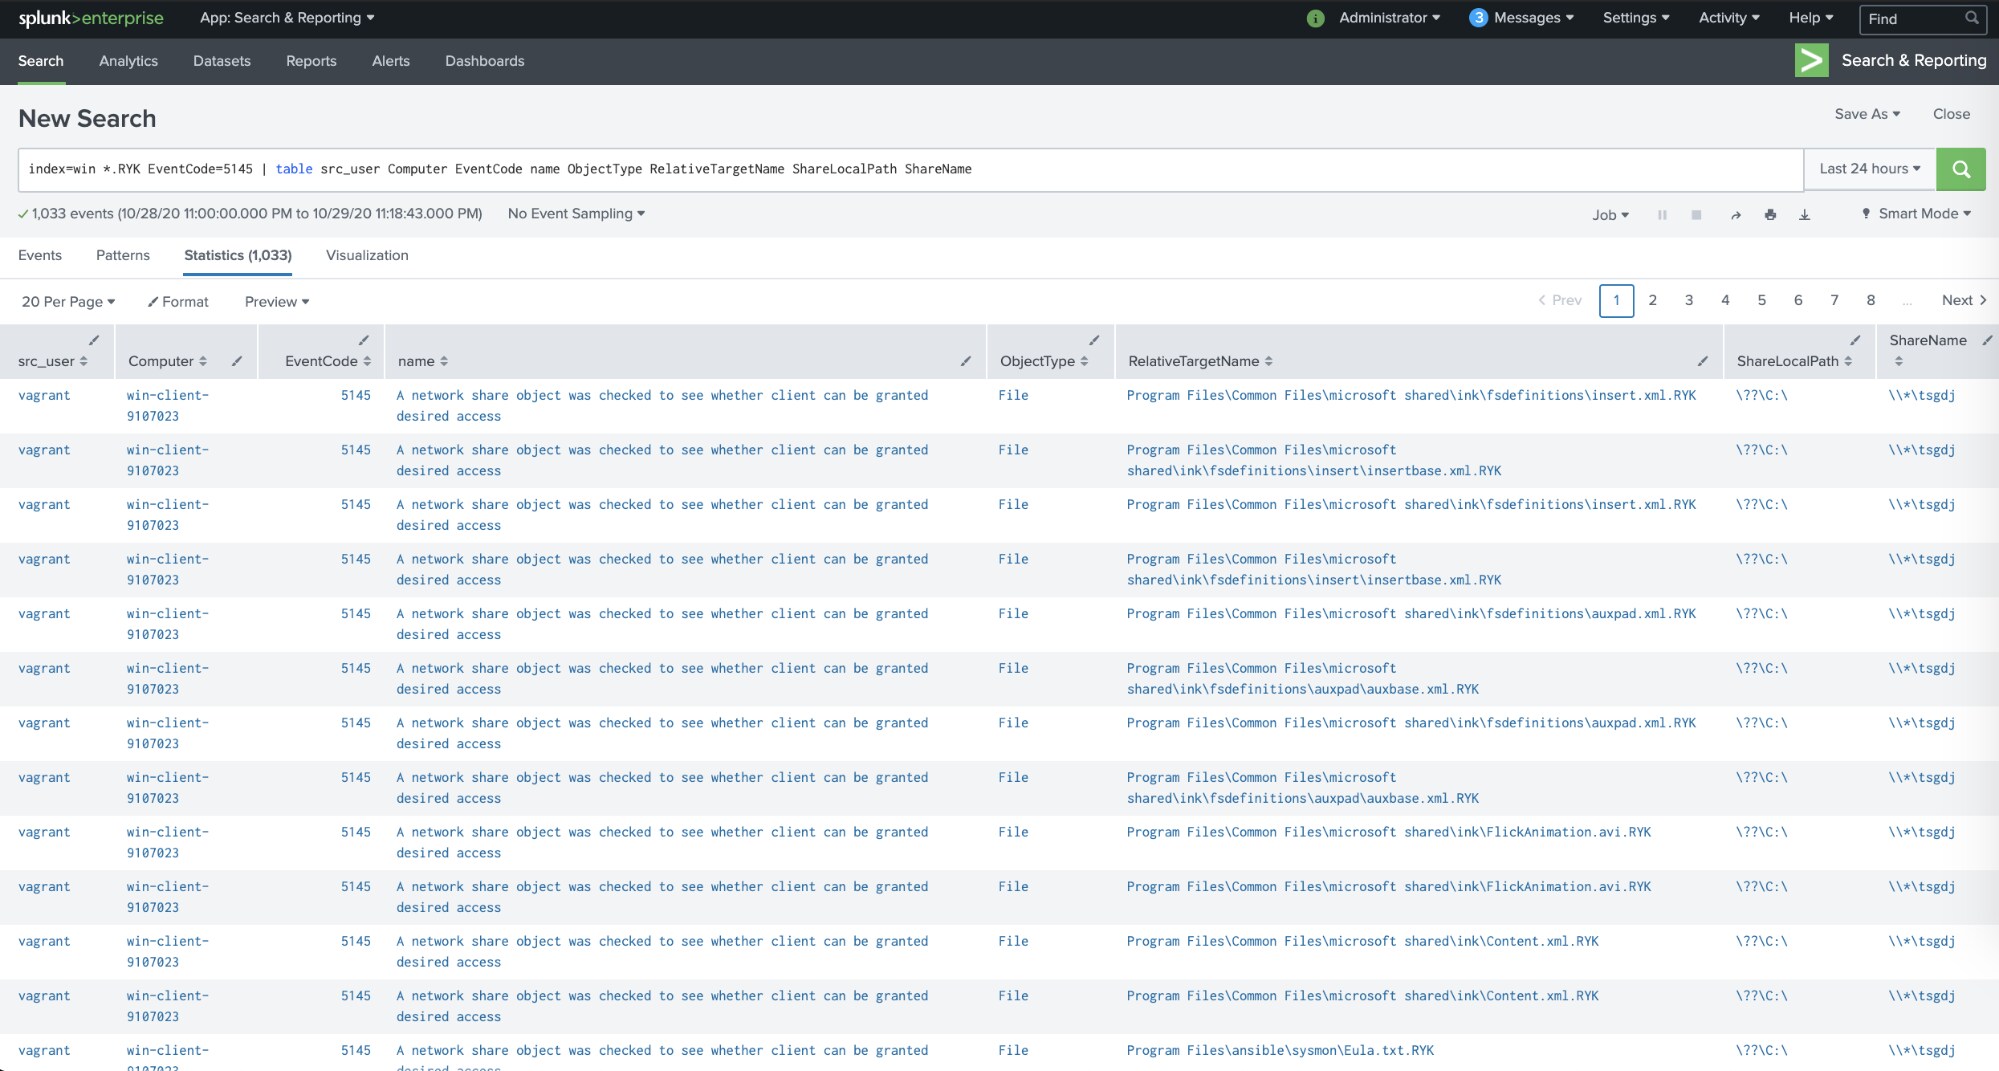Edit src_user column with pencil icon
This screenshot has height=1071, width=1999.
coord(94,340)
